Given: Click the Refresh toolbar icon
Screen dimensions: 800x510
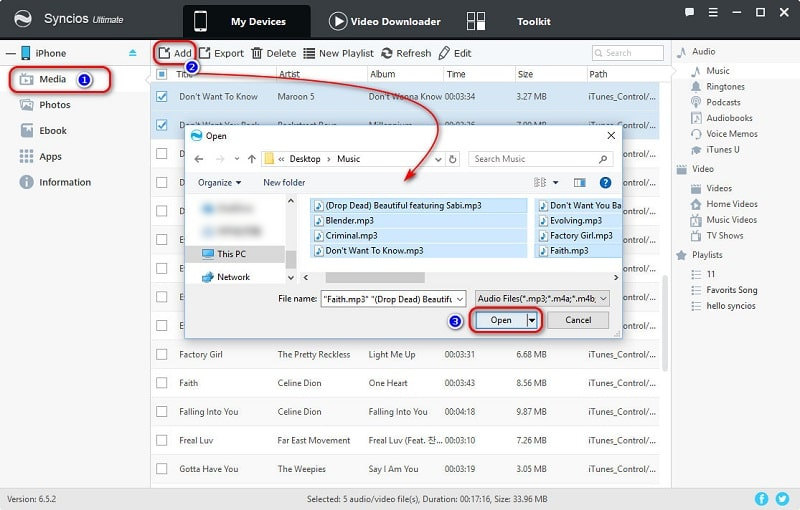Looking at the screenshot, I should [387, 53].
